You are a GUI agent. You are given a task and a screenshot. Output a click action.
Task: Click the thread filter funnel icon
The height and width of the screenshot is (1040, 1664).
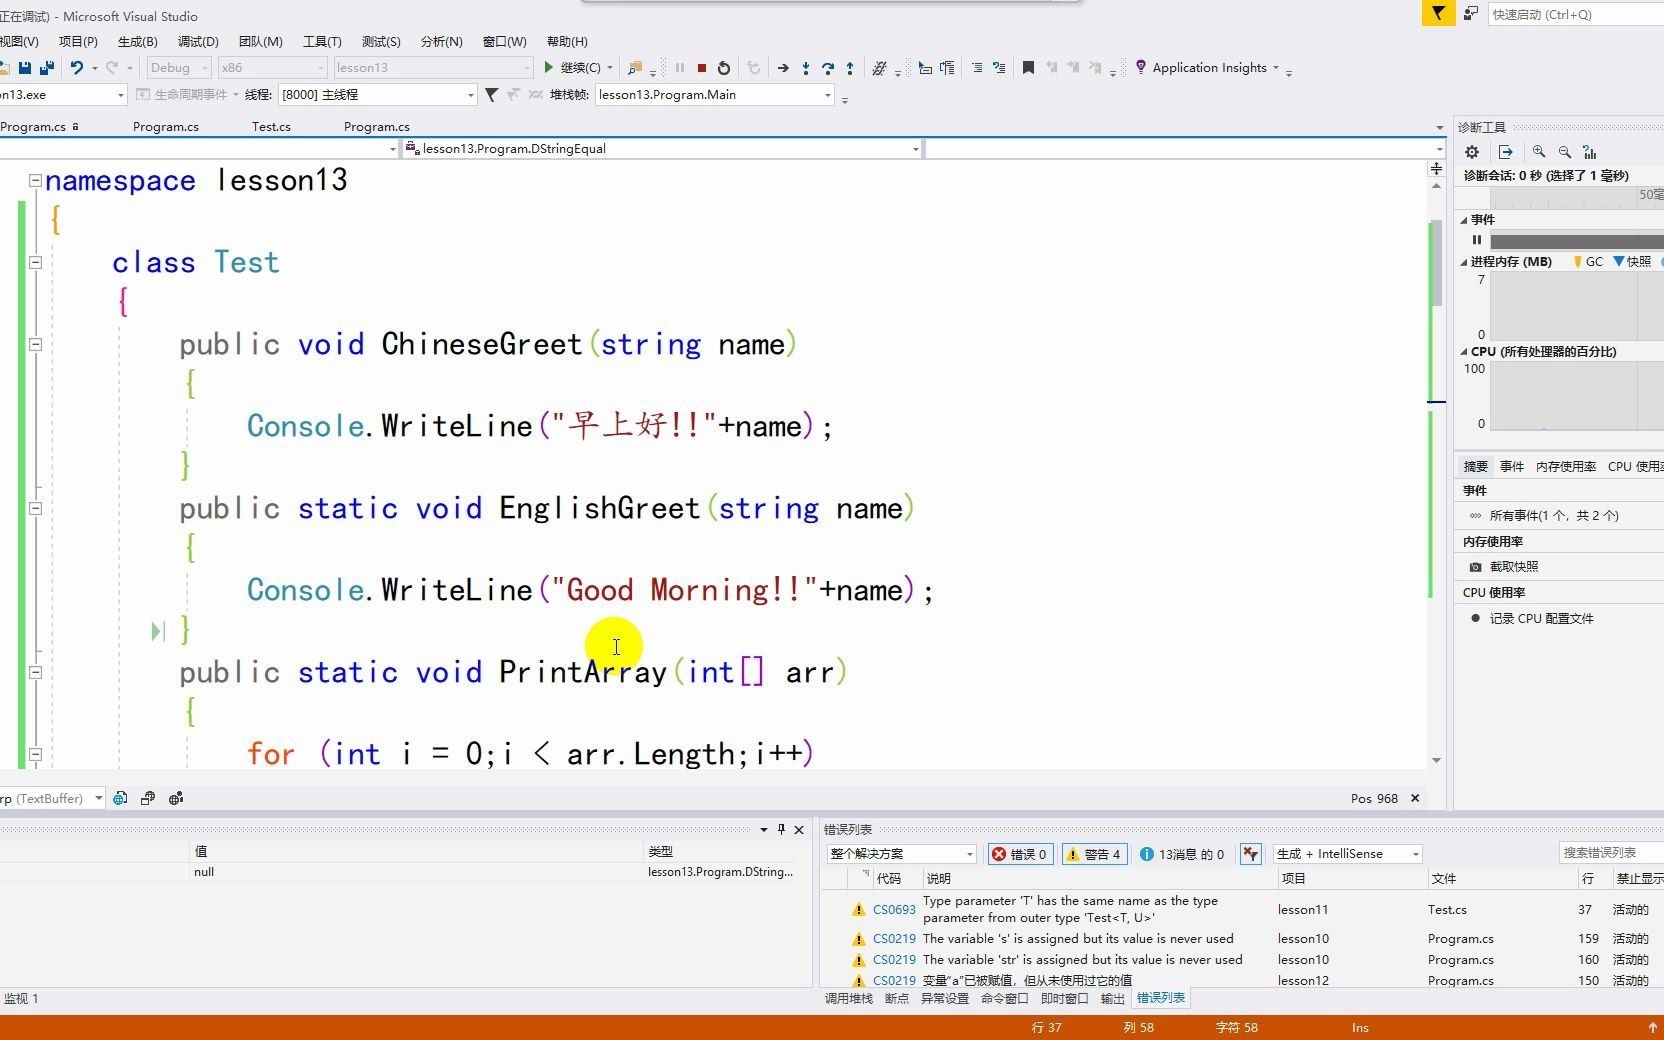tap(491, 95)
